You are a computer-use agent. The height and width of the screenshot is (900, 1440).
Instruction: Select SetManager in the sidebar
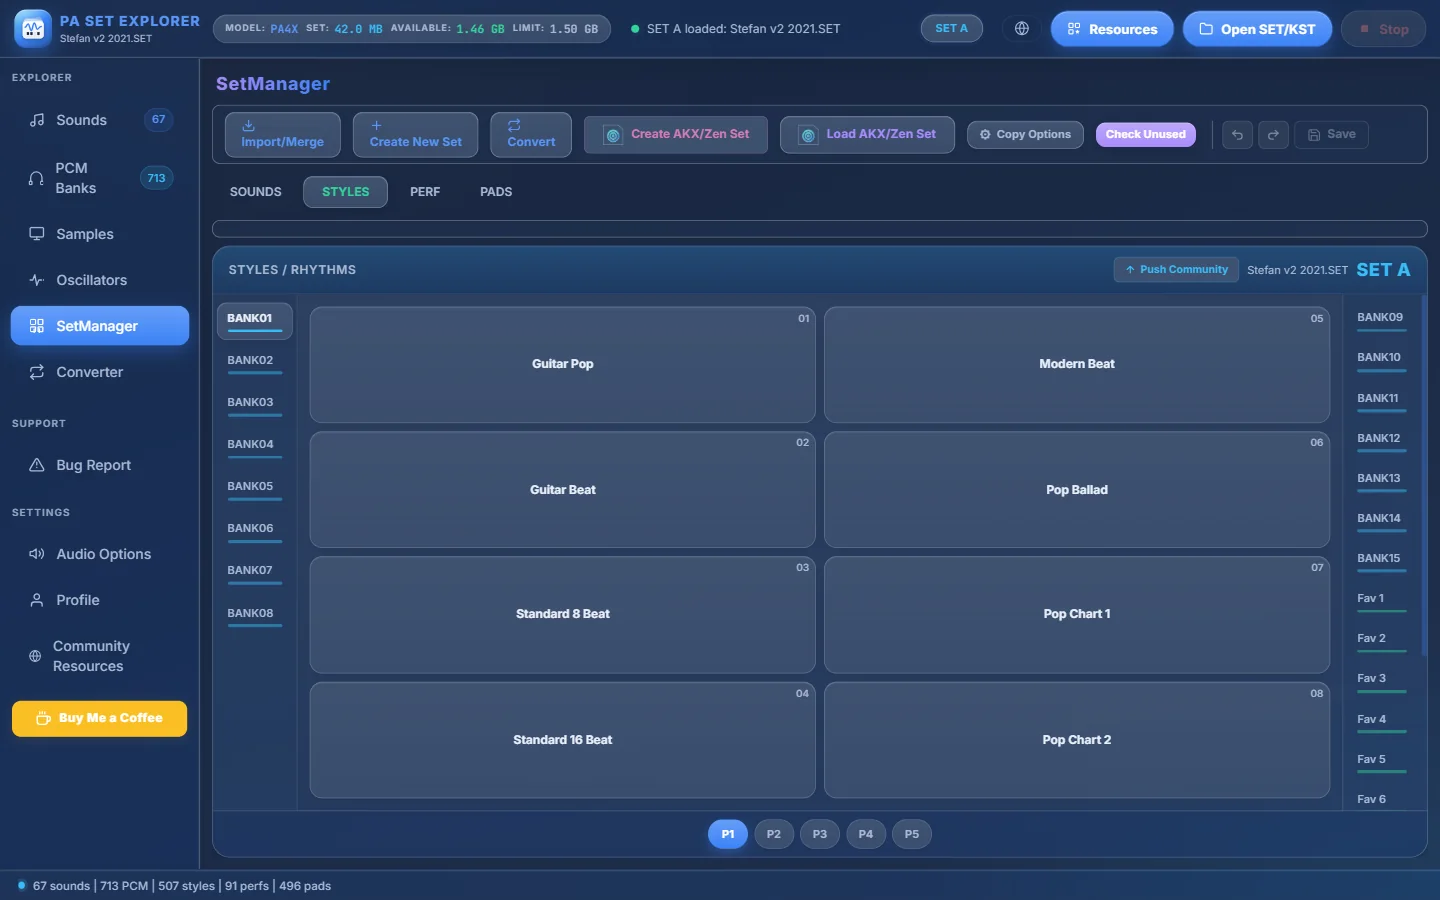pos(100,326)
